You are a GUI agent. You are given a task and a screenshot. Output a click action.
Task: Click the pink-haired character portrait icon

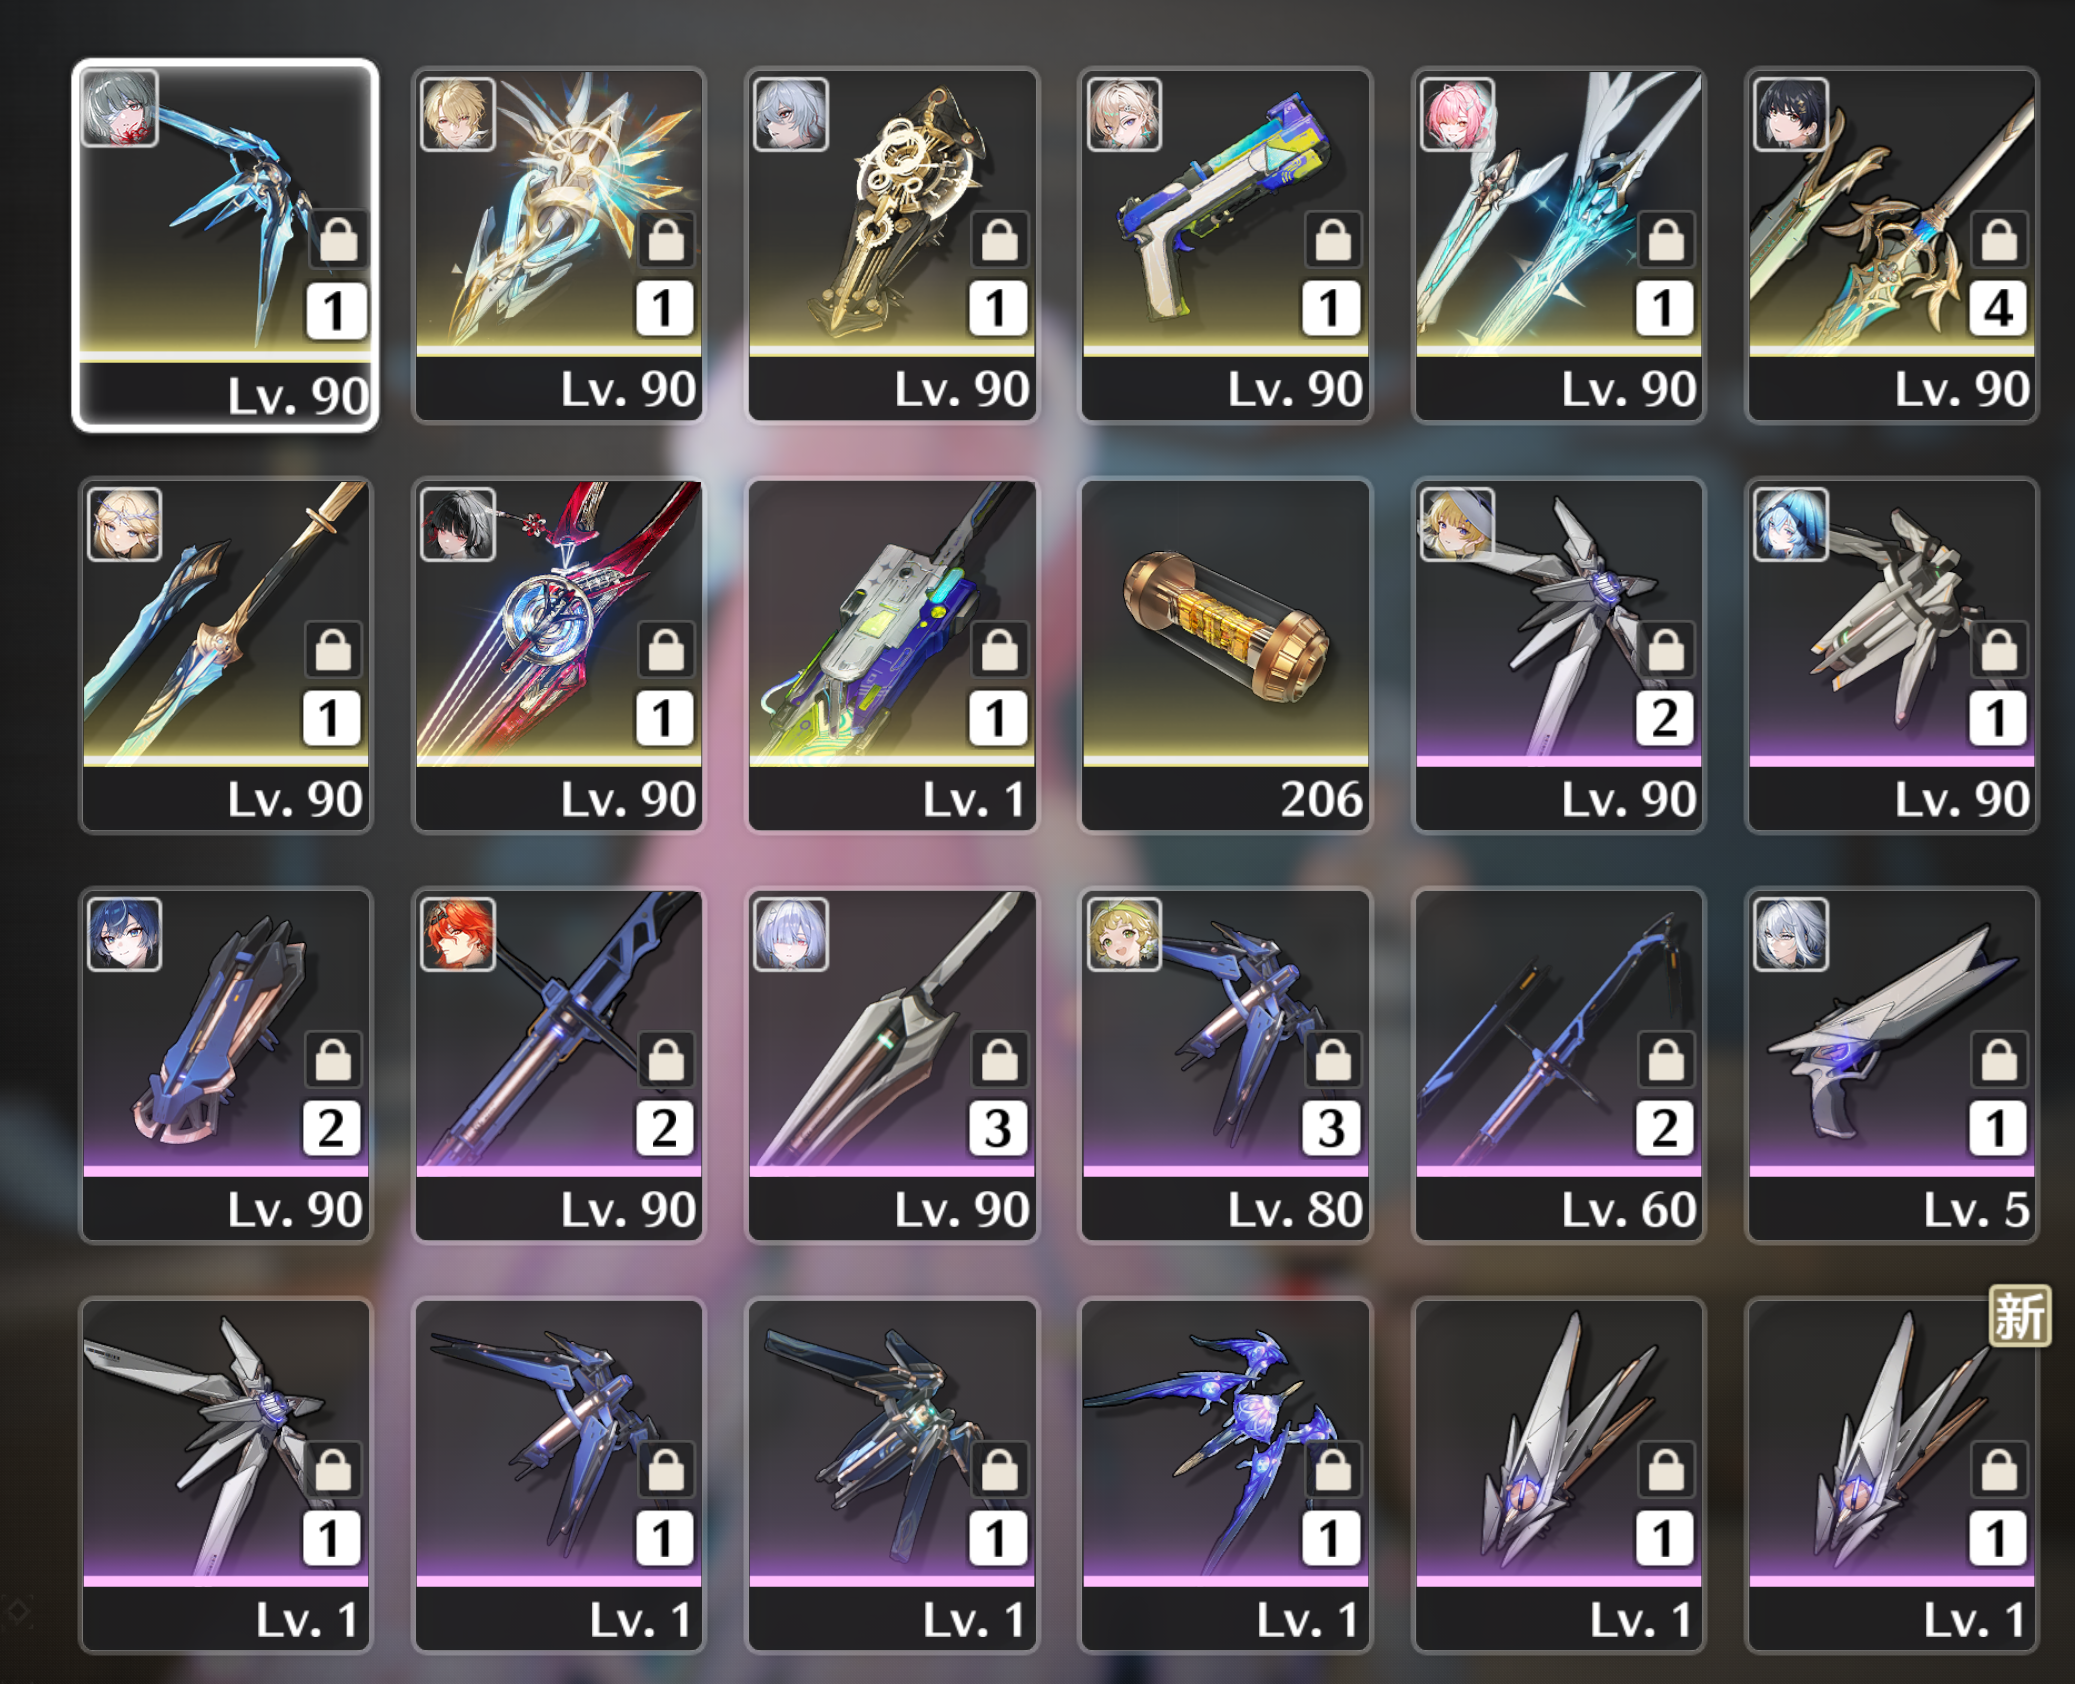click(1457, 114)
